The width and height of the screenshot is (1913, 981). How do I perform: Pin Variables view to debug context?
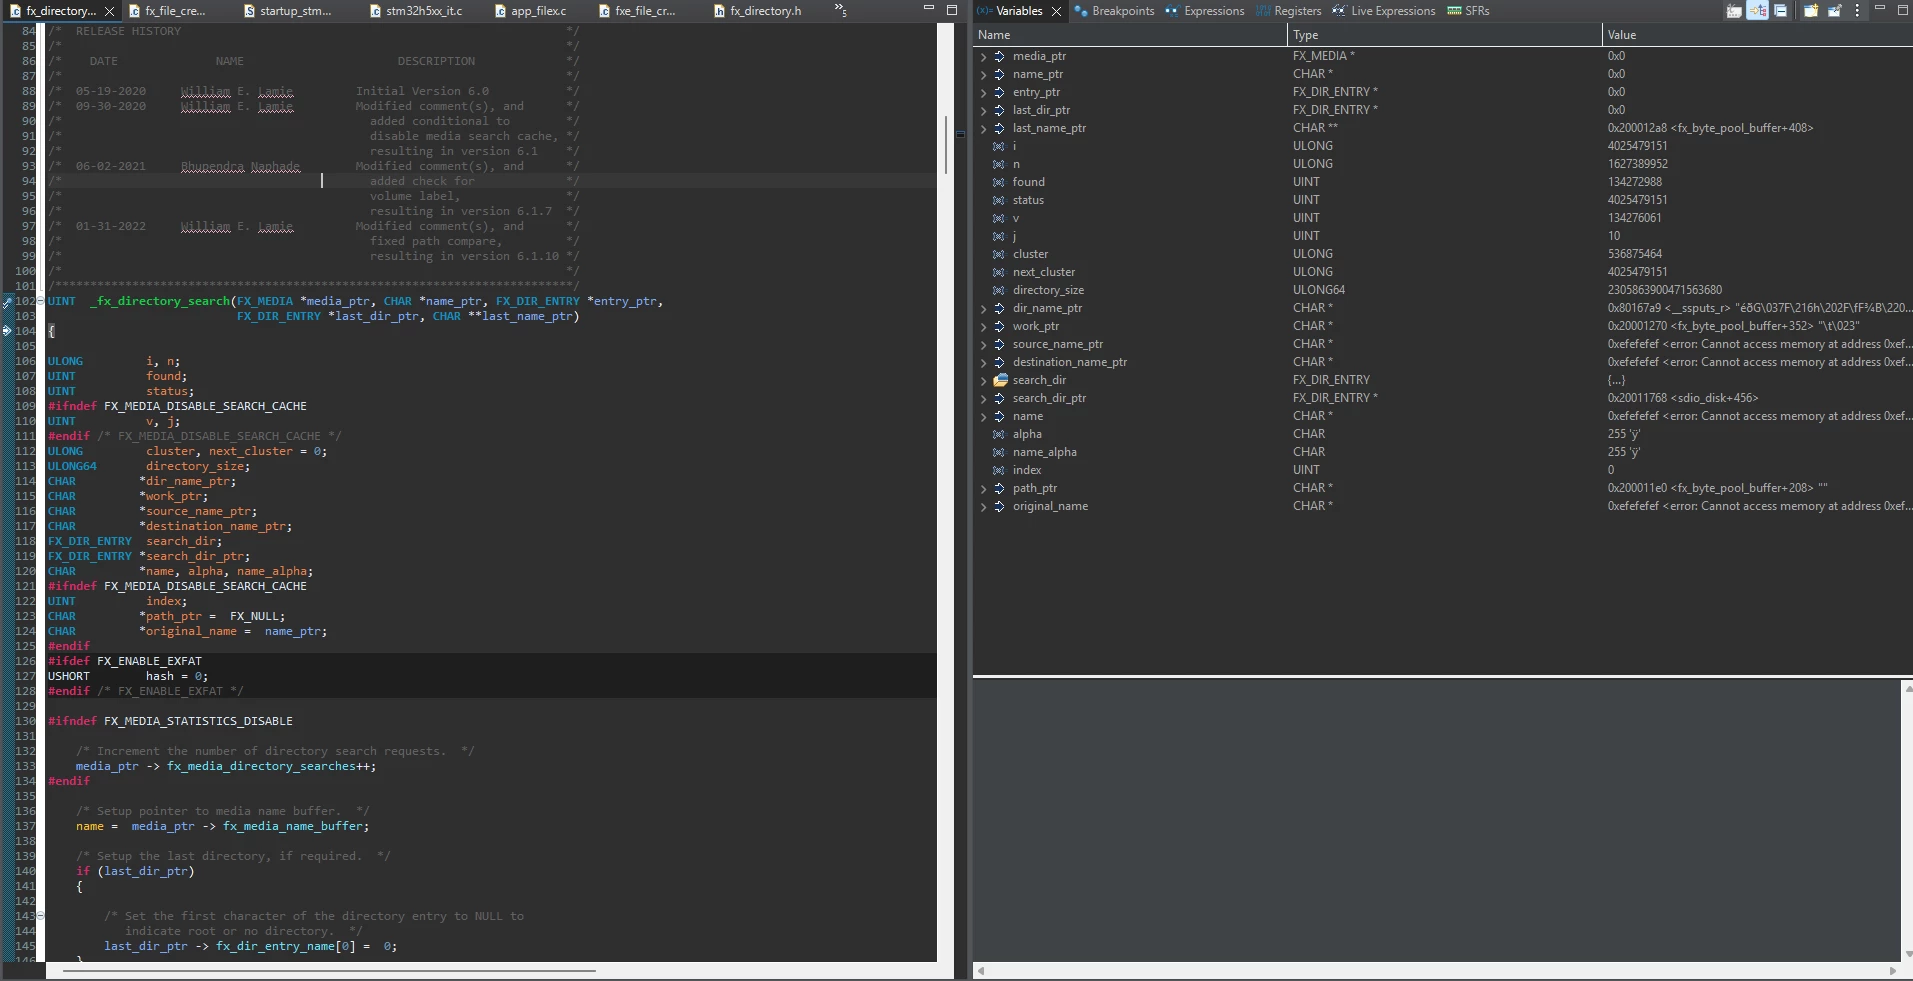[1834, 11]
